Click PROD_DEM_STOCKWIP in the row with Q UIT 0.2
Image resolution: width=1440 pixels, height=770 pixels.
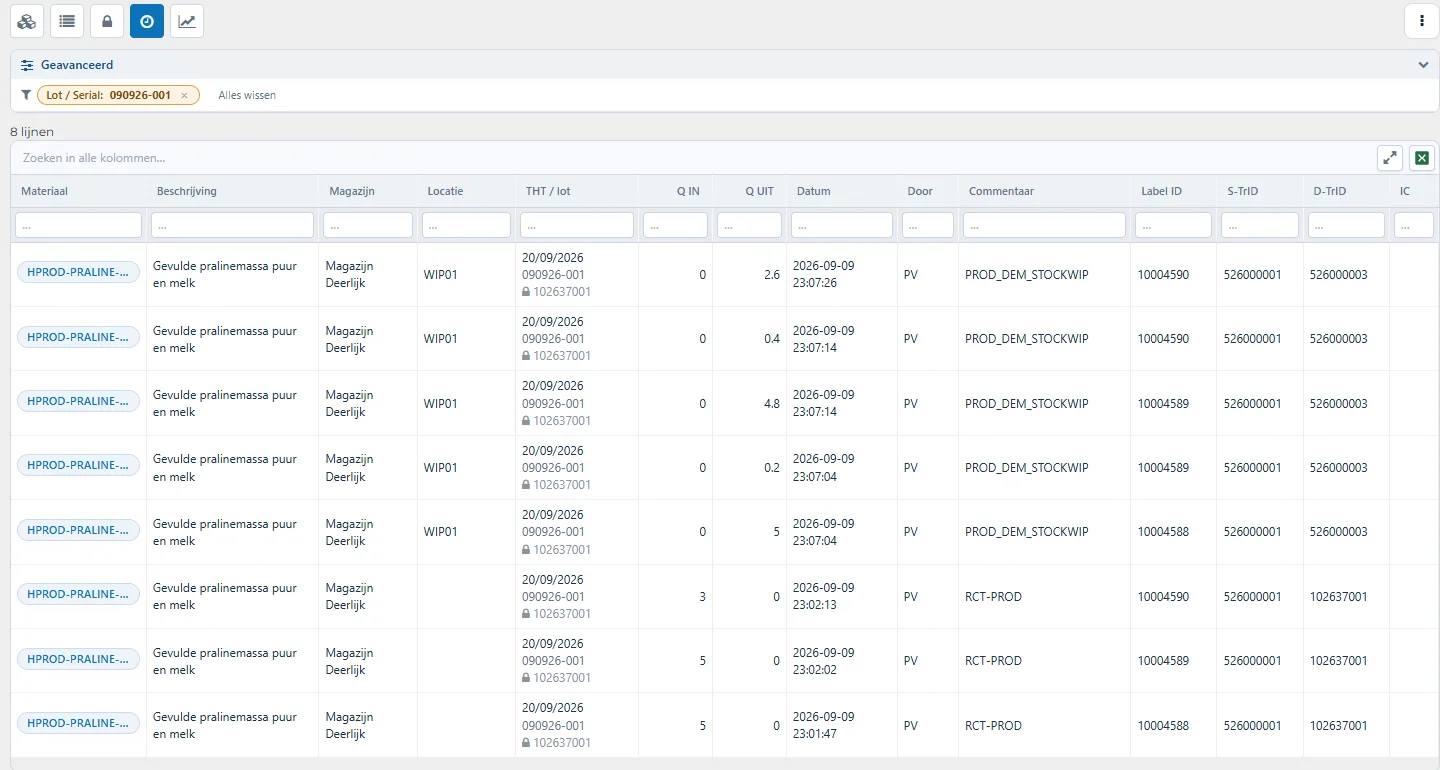[x=1026, y=467]
